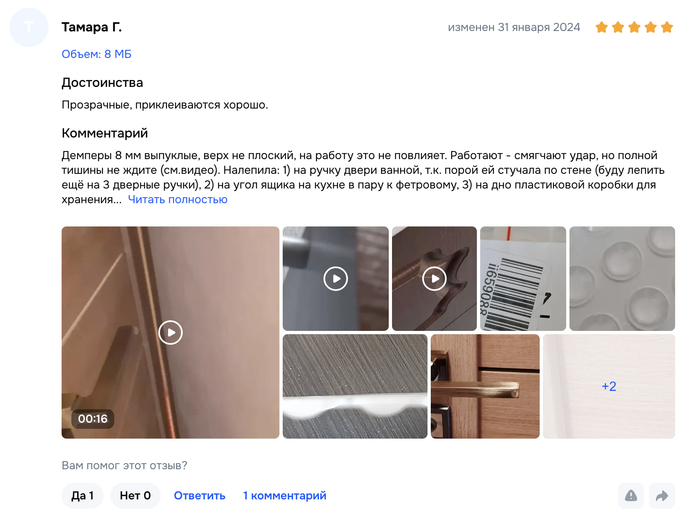Open the transparent bumpers close-up photo

coord(622,278)
